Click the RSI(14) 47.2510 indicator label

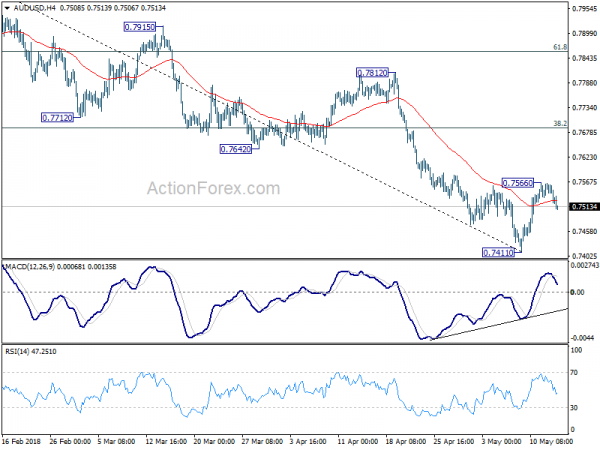31,351
